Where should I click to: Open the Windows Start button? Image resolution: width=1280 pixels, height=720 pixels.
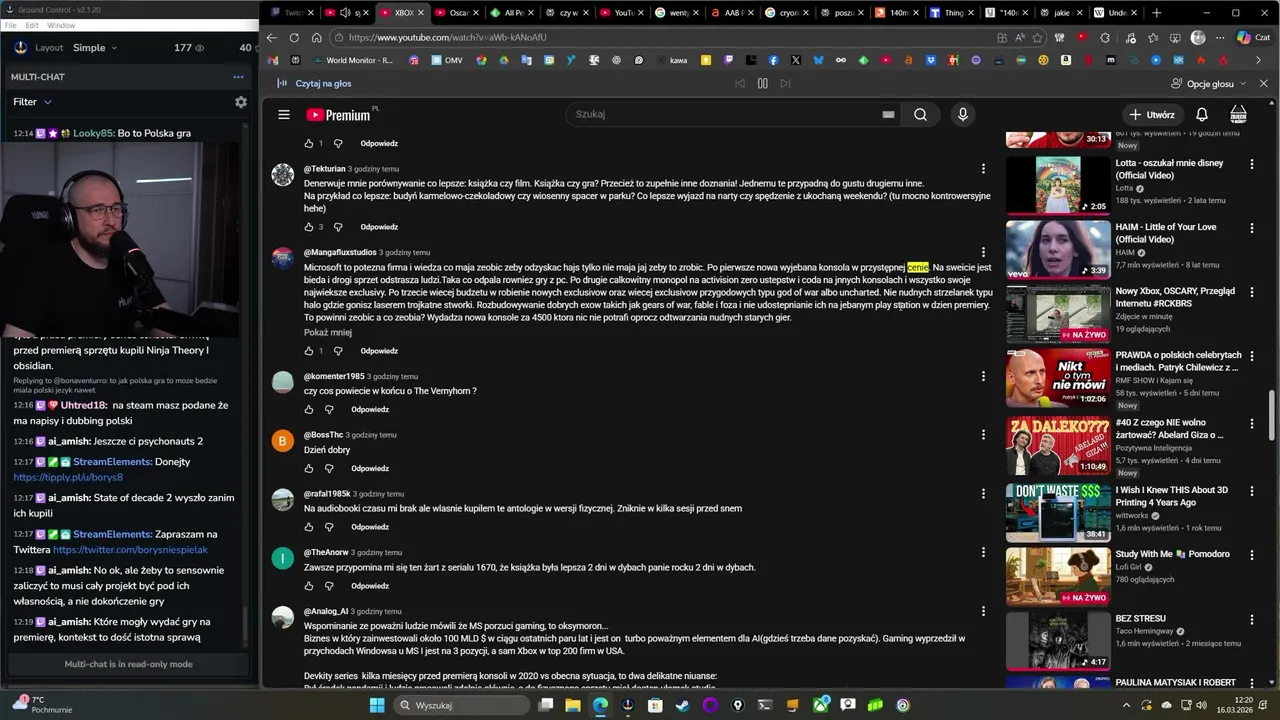(x=377, y=705)
